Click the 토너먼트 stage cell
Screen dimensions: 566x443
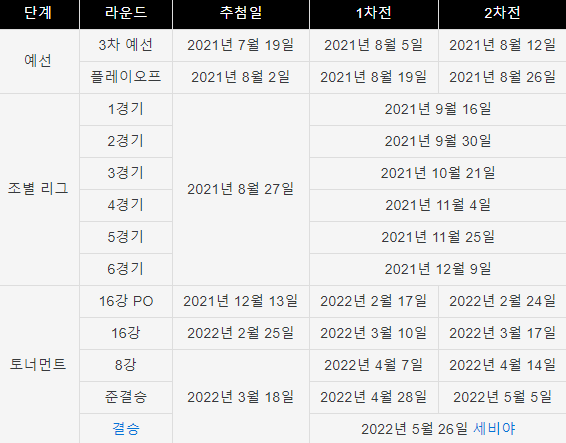click(x=38, y=364)
